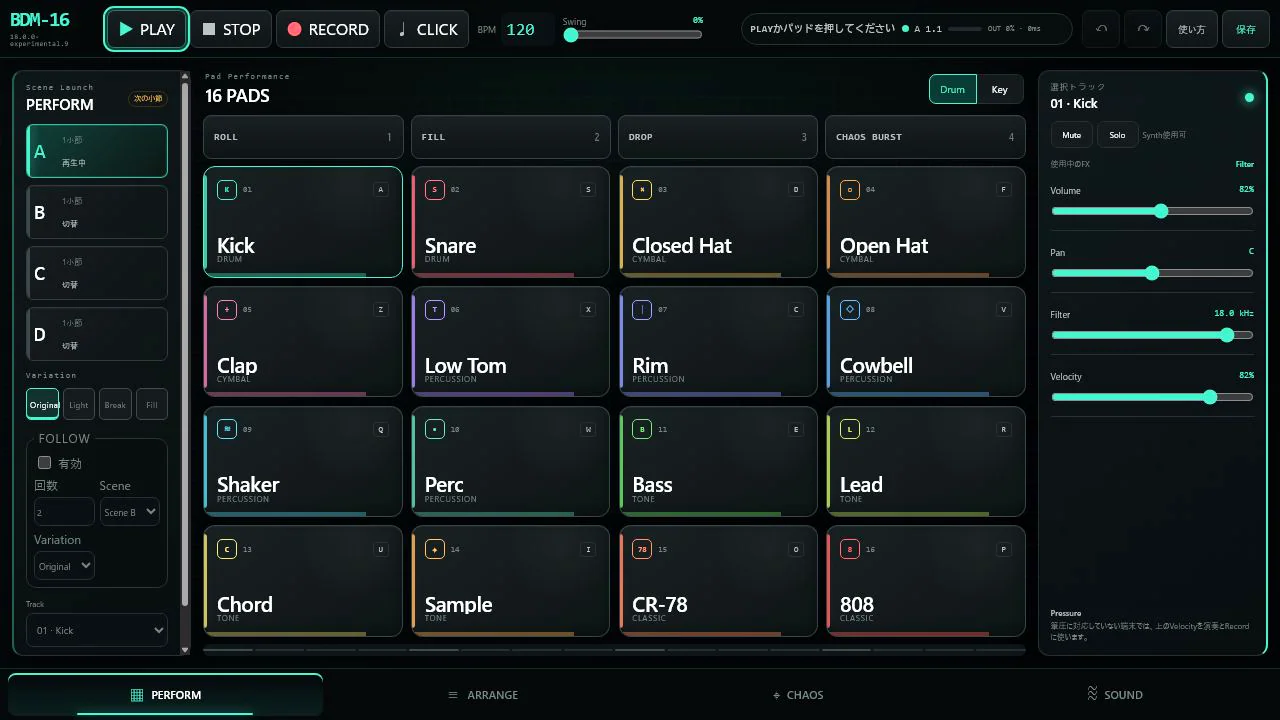Click the Shaker wave icon
Image resolution: width=1280 pixels, height=720 pixels.
coord(227,429)
